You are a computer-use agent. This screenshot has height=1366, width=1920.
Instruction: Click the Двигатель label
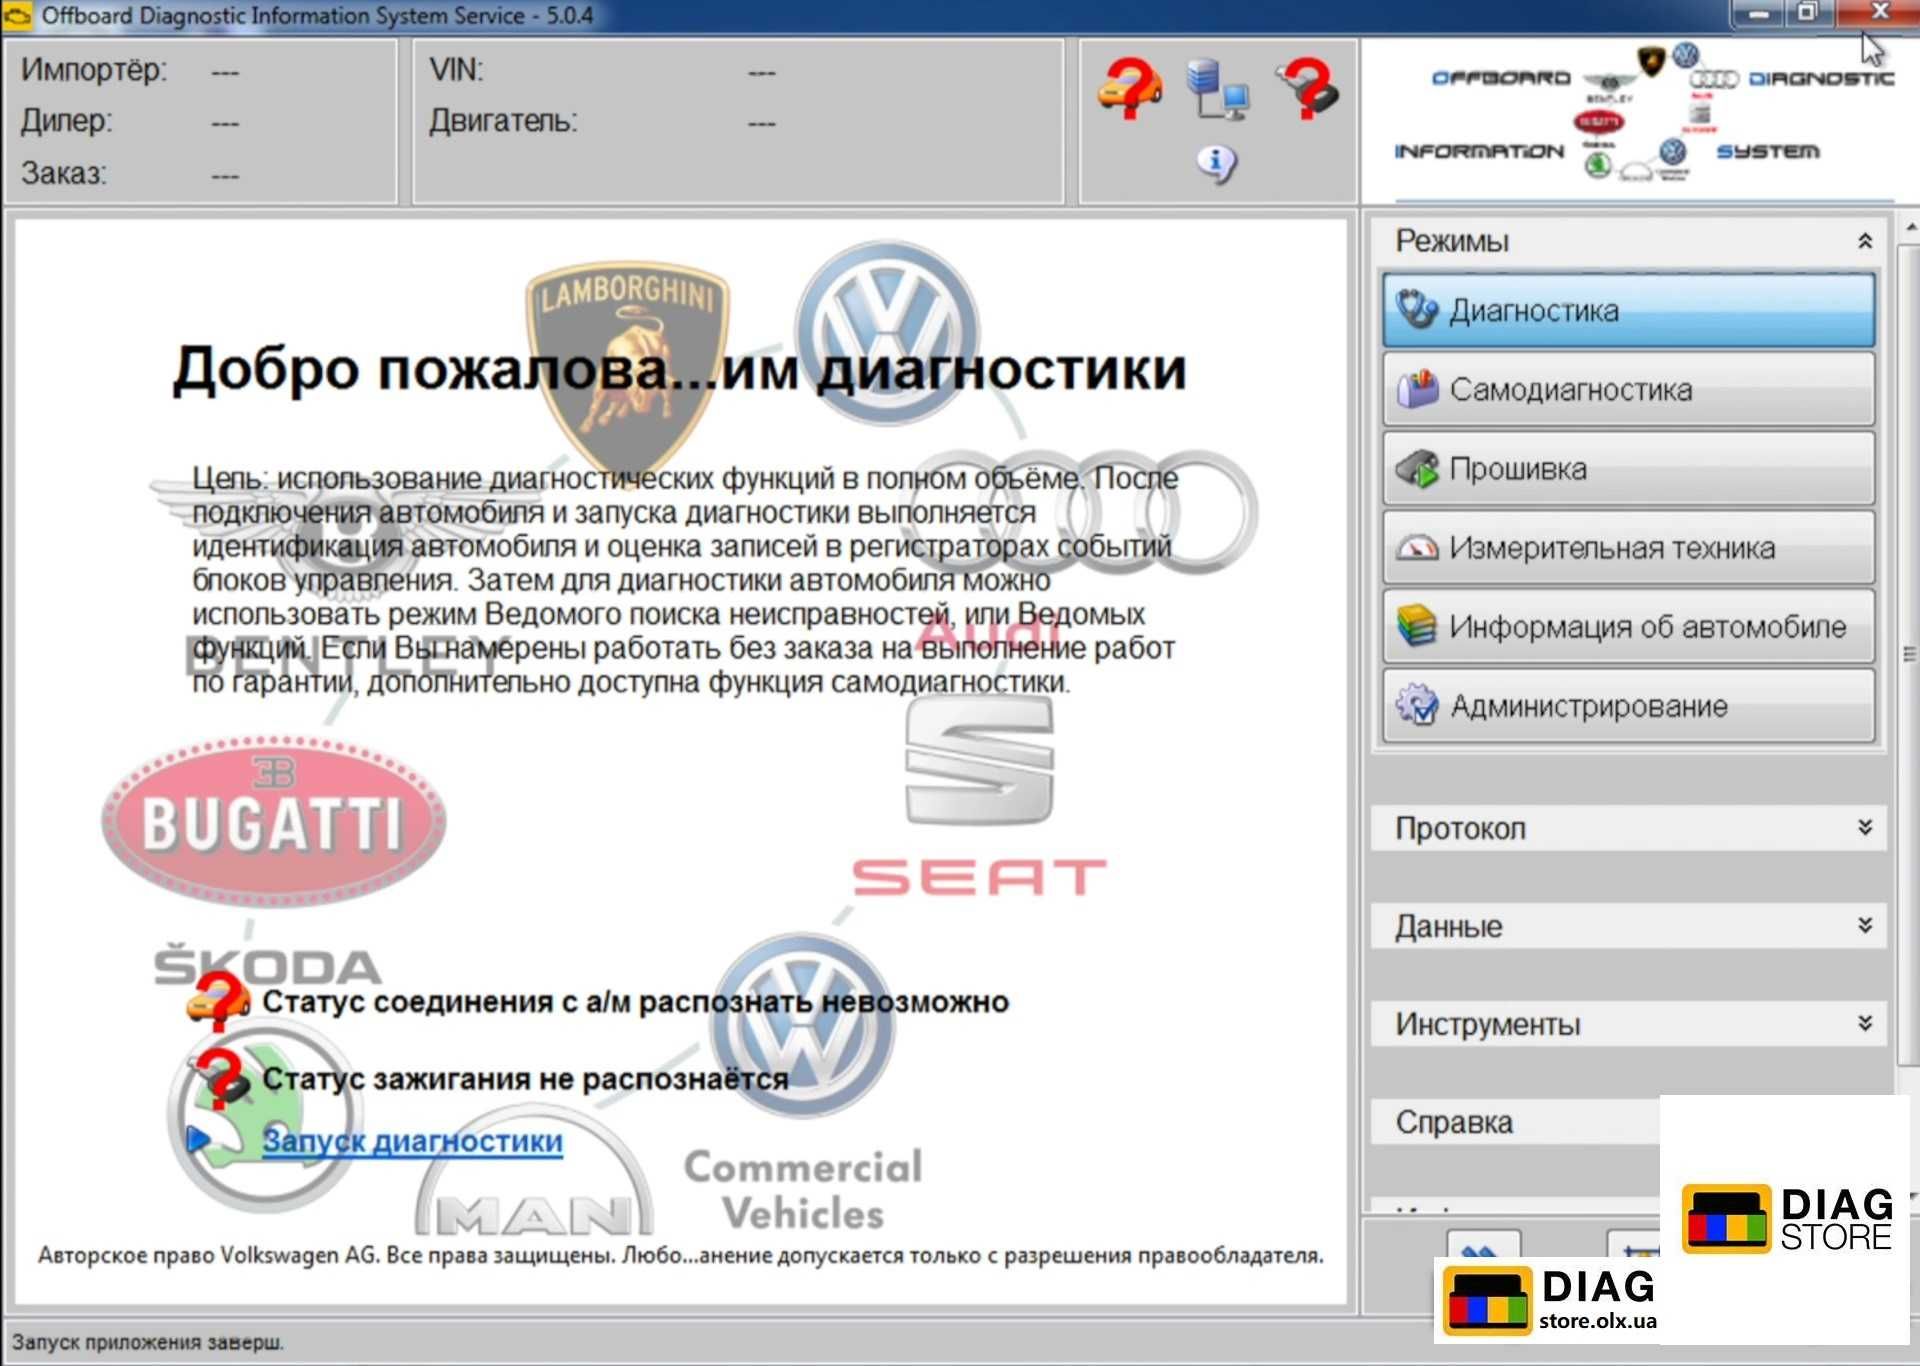[503, 122]
